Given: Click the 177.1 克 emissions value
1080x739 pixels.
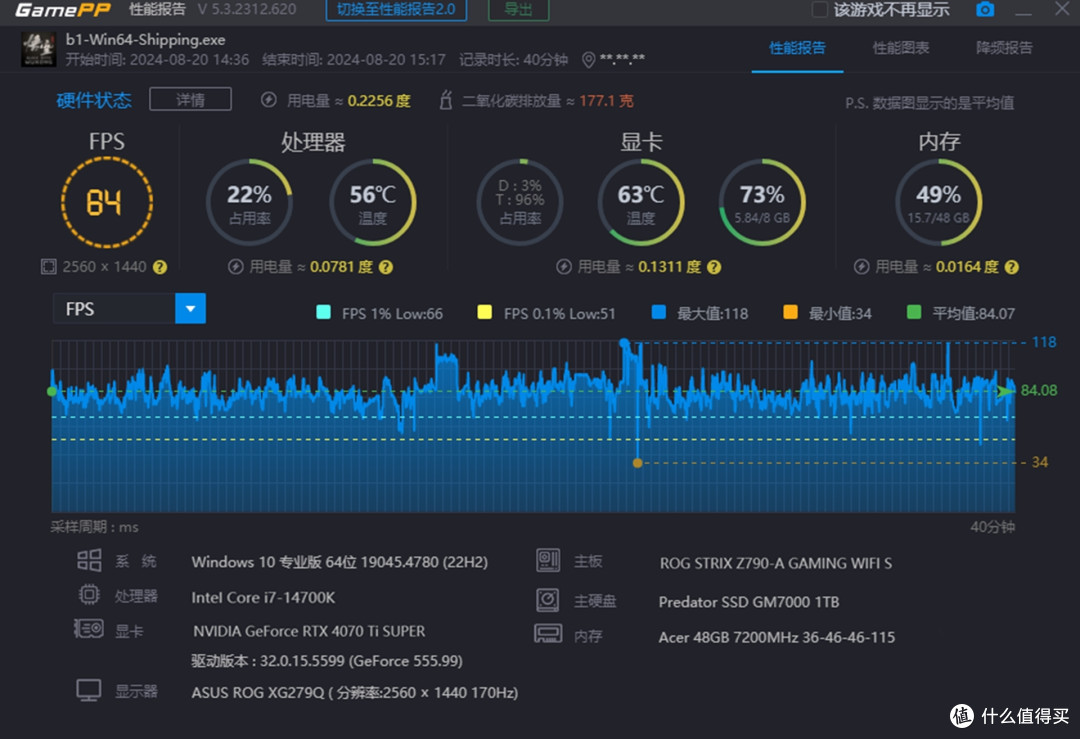Looking at the screenshot, I should (x=606, y=101).
